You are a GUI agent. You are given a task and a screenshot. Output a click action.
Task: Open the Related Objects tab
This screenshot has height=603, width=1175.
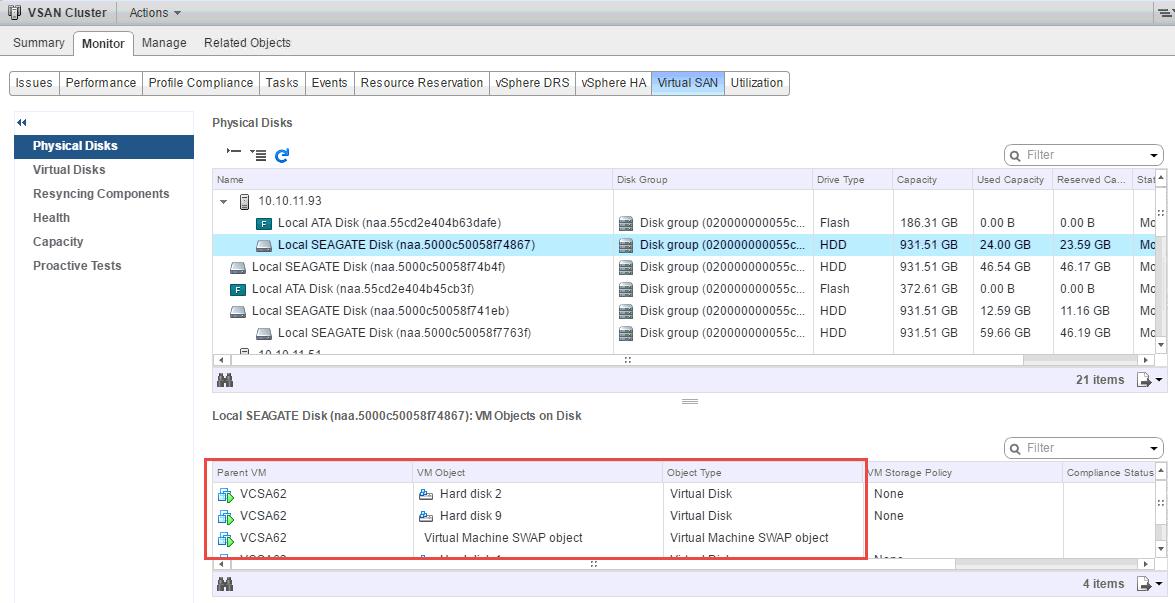point(247,43)
